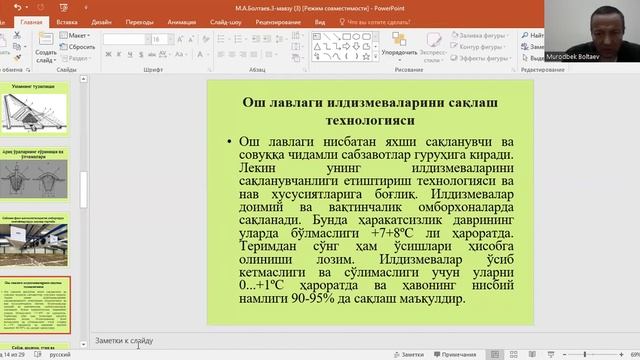Open Заливка фигуры shape fill color menu
Viewport: 640px width, 360px height.
tap(480, 36)
